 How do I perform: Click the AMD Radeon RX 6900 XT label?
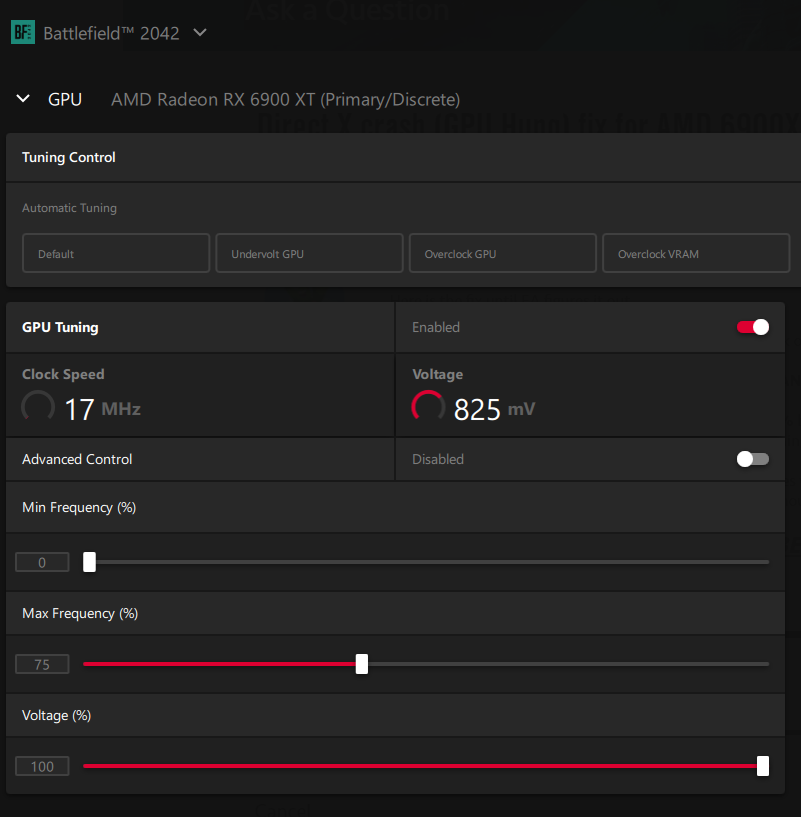286,99
